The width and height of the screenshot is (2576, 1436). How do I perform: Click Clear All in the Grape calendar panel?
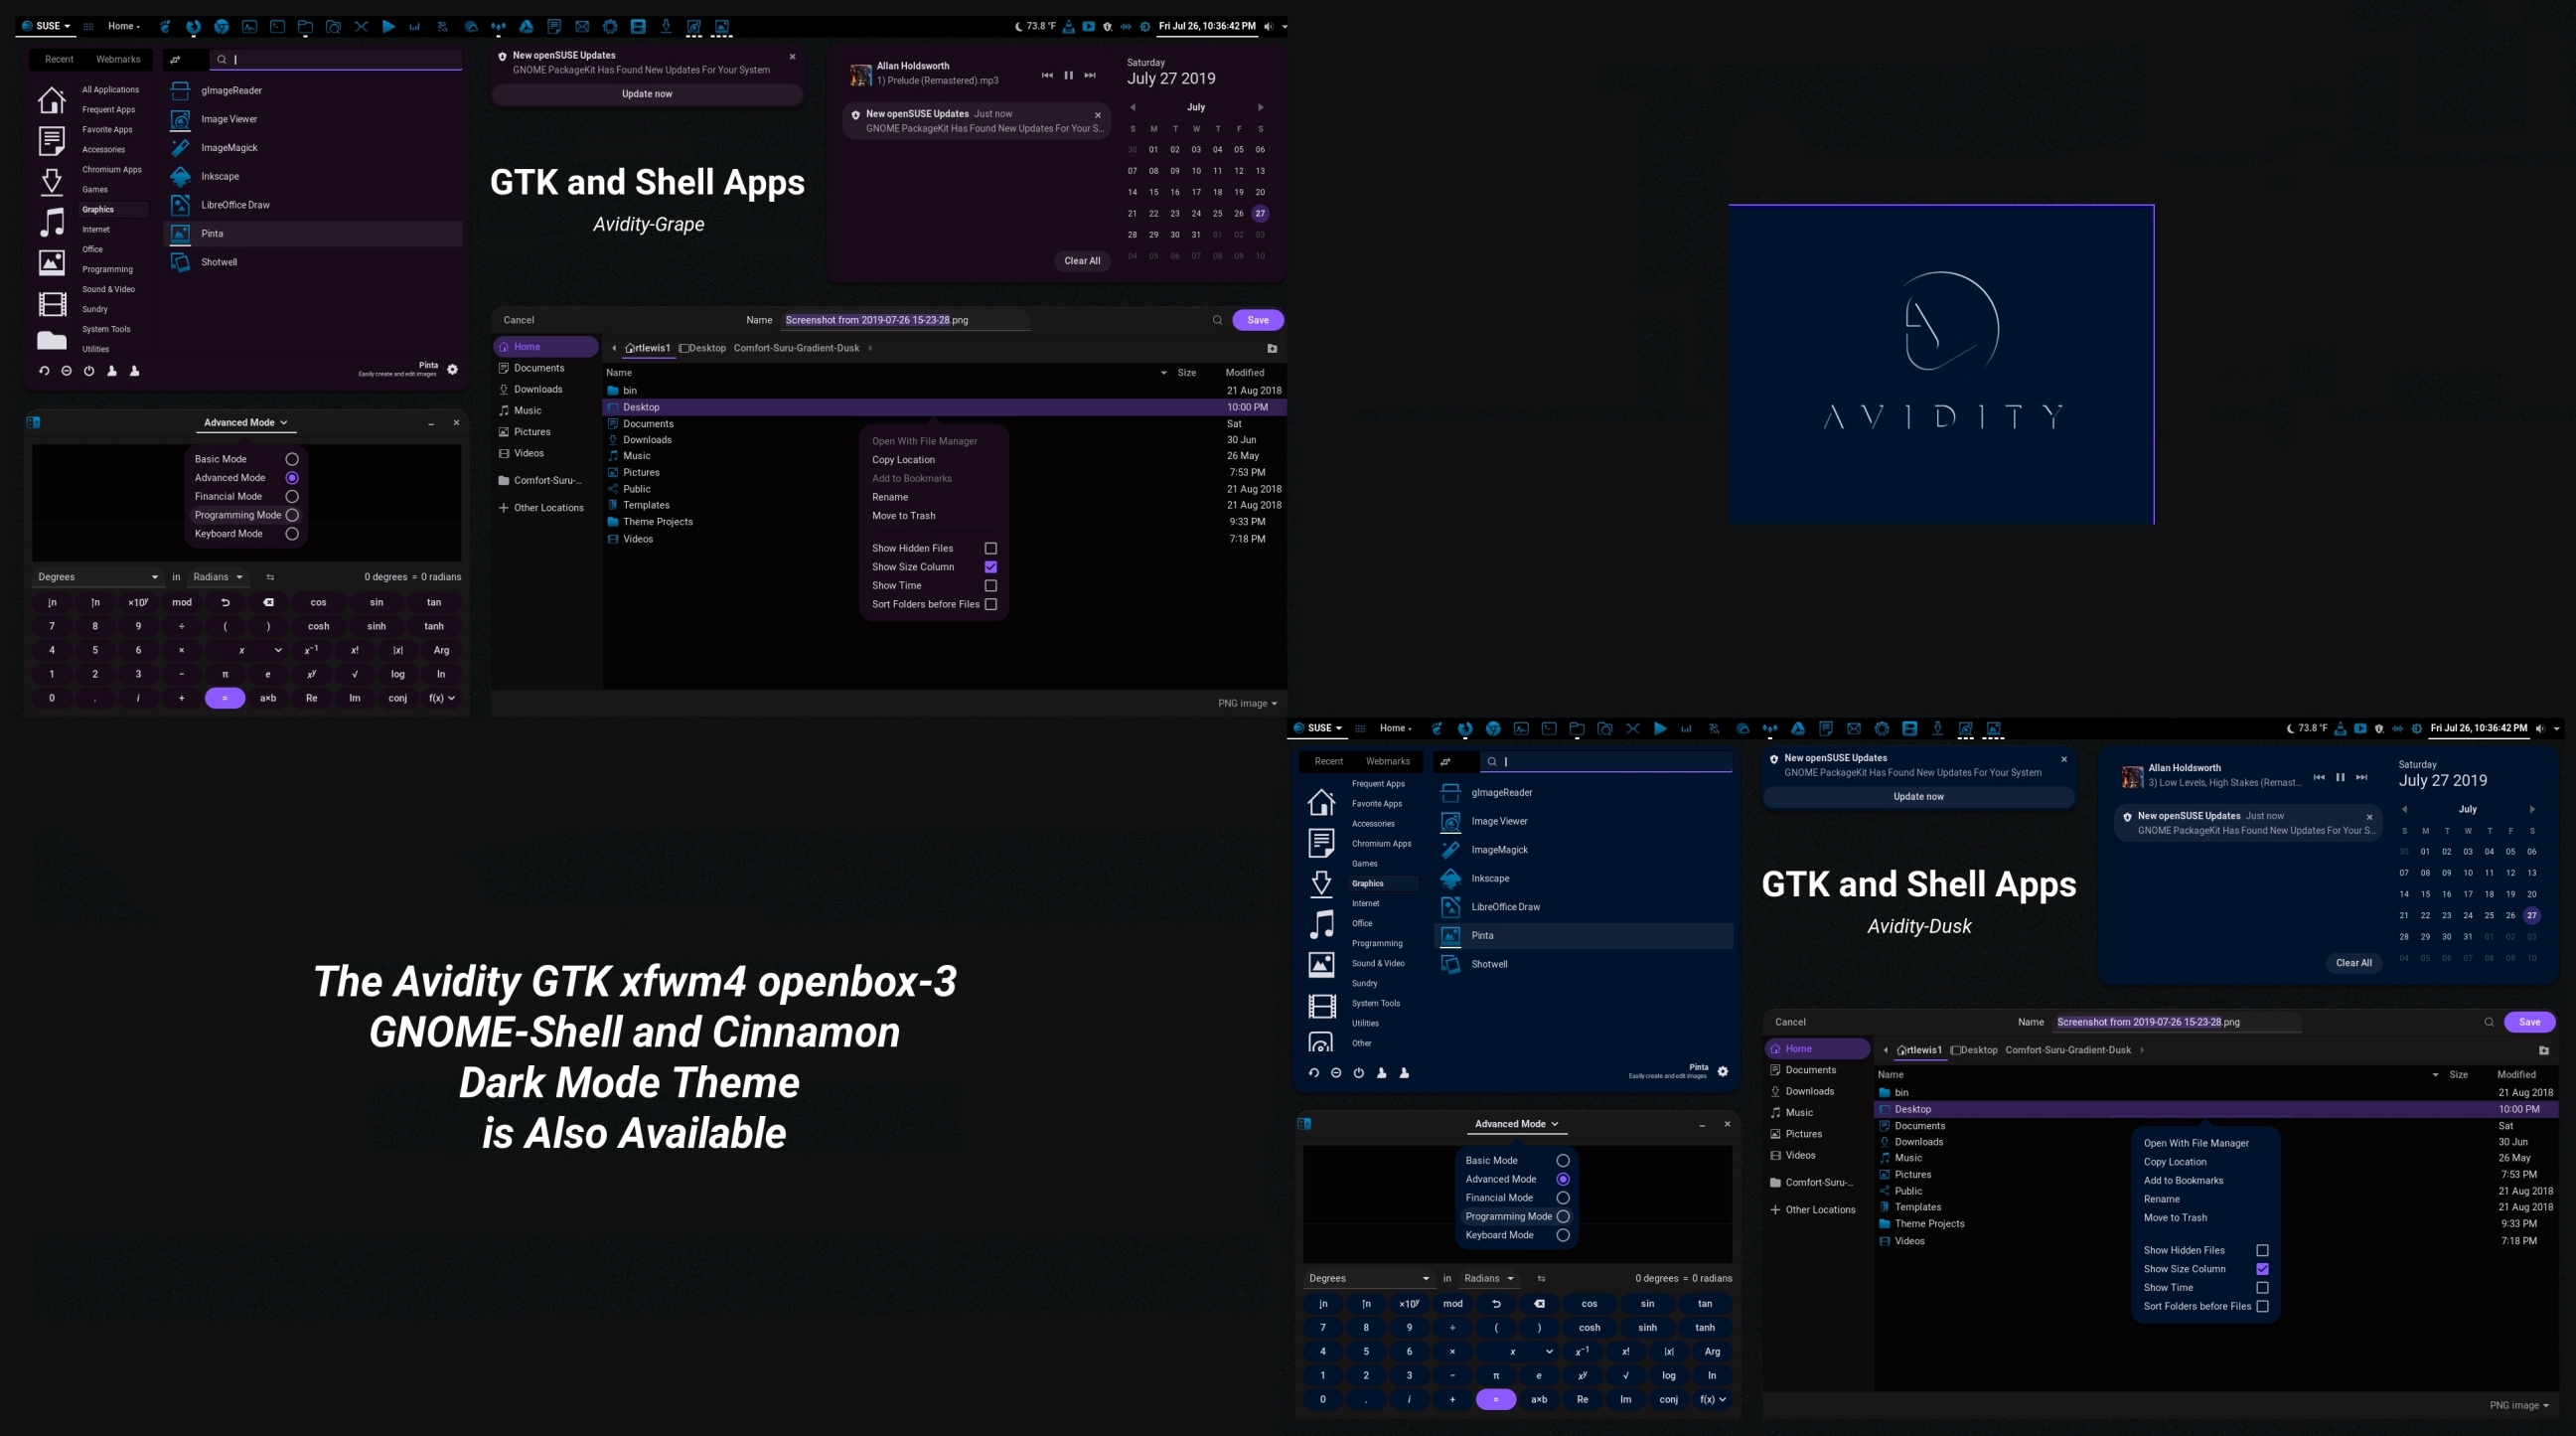[x=1082, y=261]
